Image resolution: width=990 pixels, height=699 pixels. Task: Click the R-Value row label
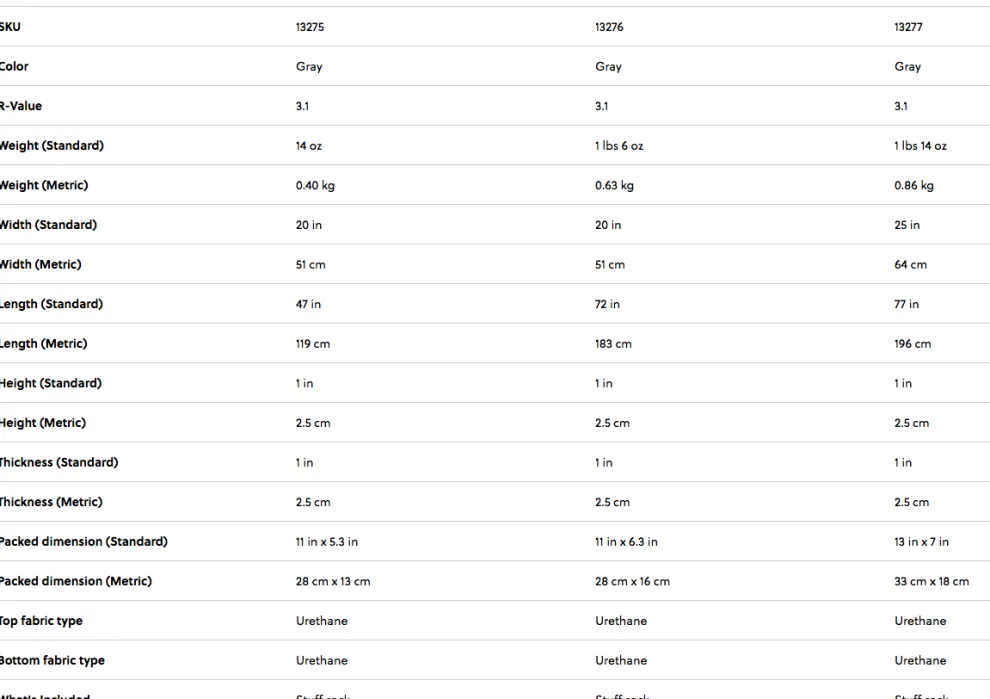(x=21, y=106)
